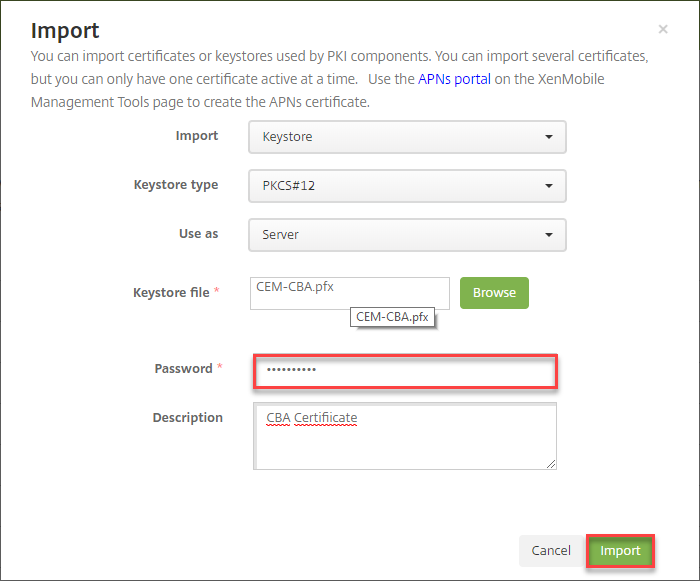Click the Use as label

coord(198,234)
